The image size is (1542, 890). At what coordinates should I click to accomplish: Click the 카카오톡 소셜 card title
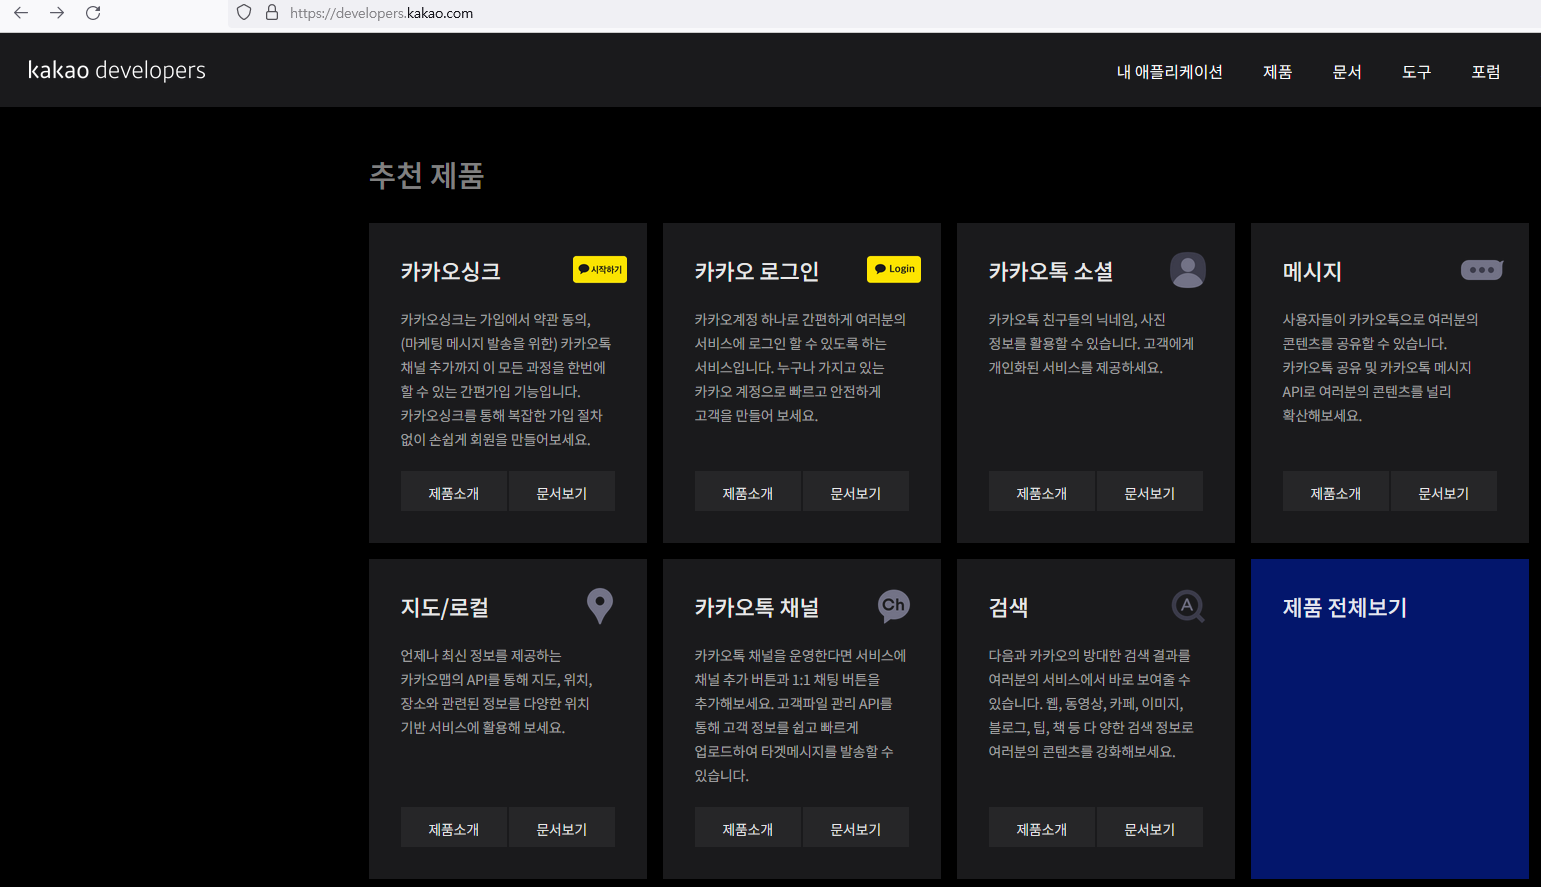tap(1051, 271)
